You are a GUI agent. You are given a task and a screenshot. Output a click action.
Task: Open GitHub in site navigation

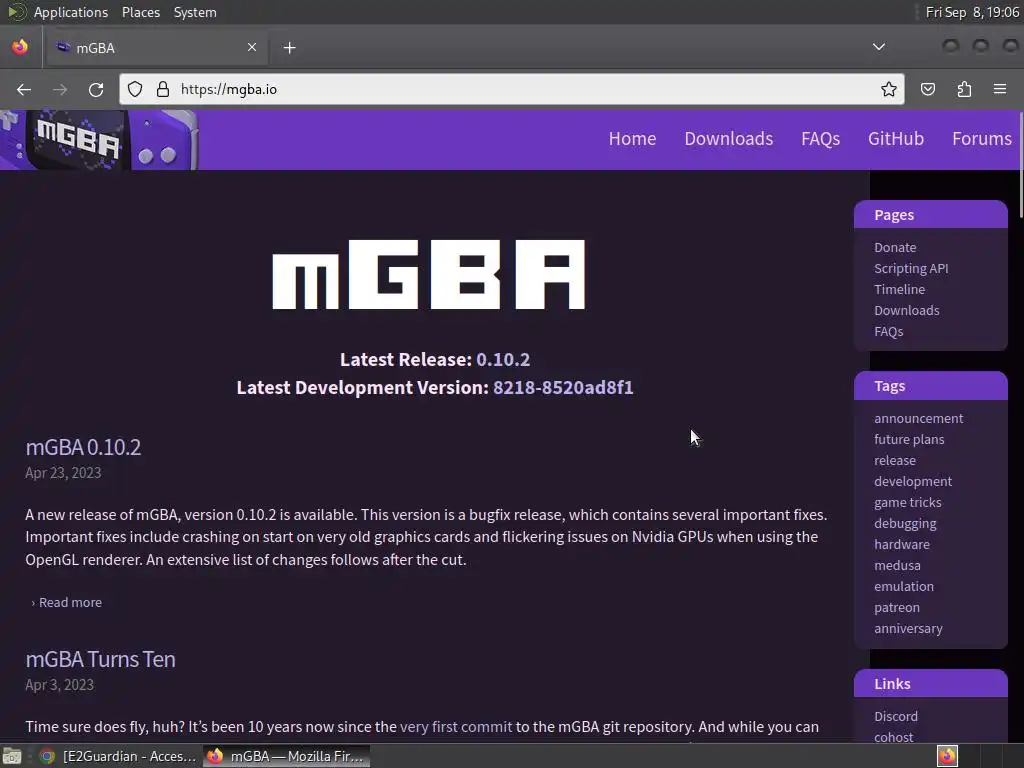point(895,138)
